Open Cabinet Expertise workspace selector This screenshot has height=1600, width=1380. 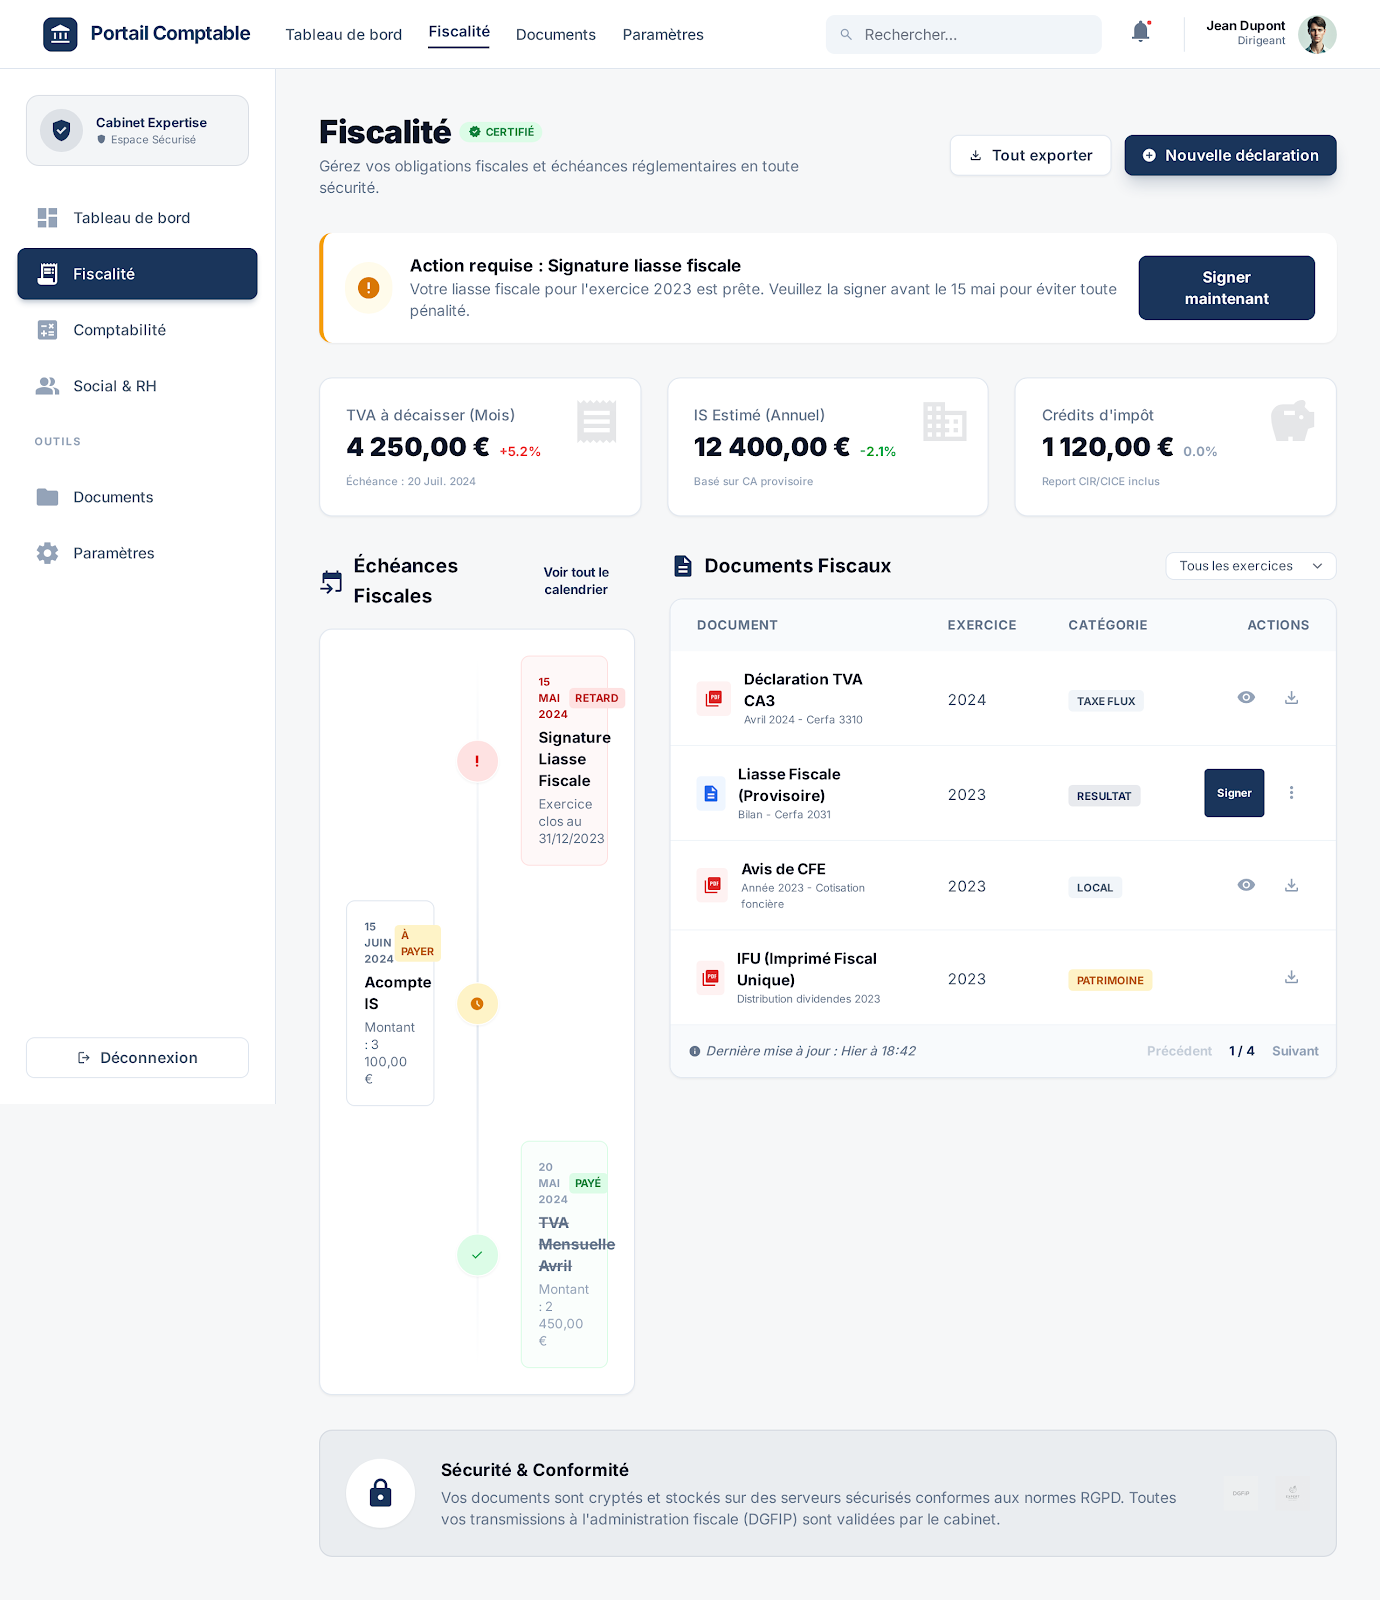[x=137, y=131]
